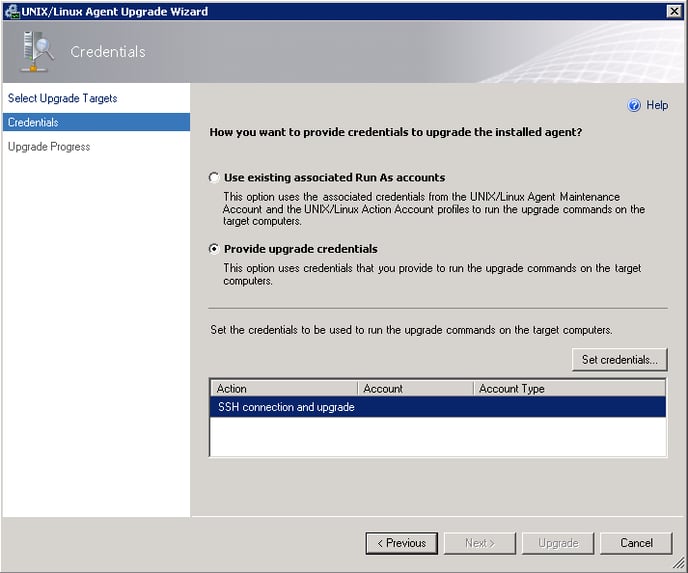Click the wizard title bar icon

(12, 11)
